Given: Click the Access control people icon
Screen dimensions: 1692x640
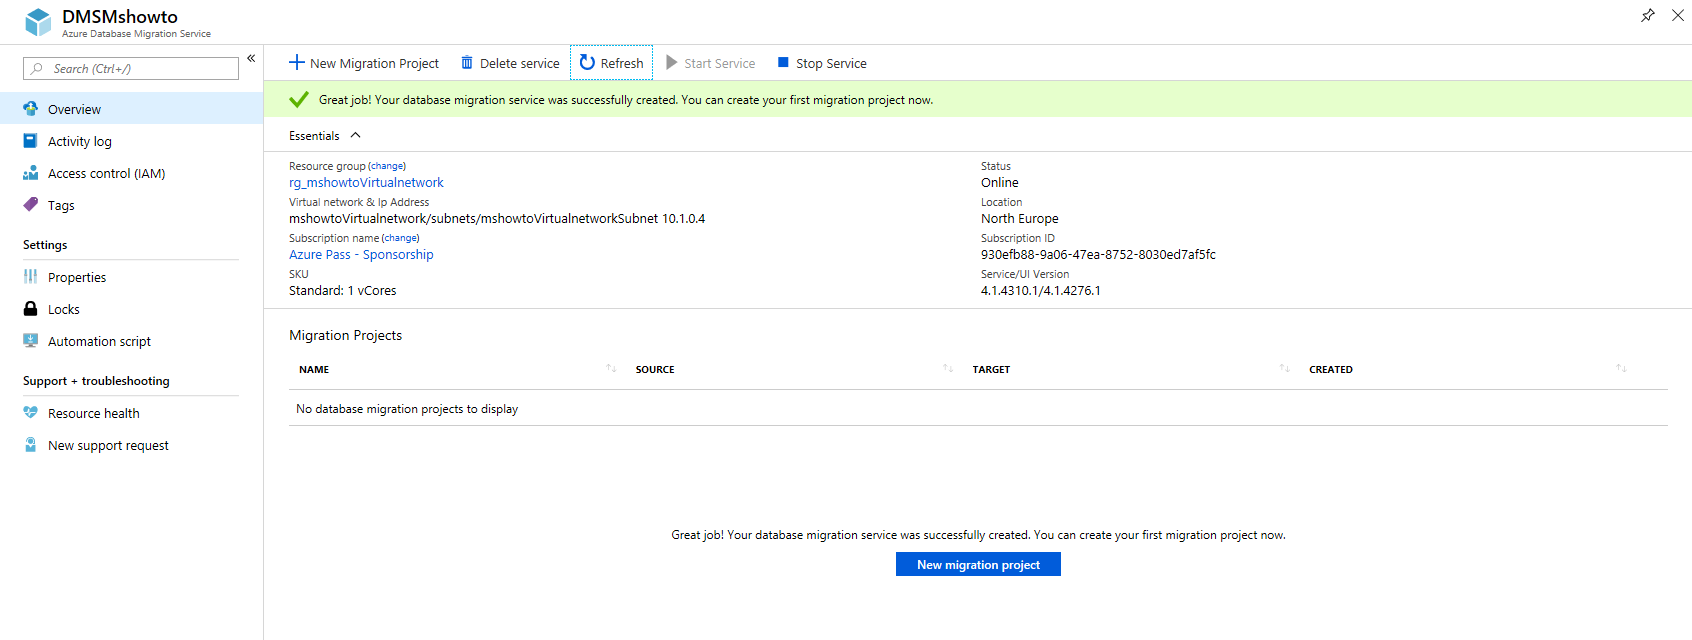Looking at the screenshot, I should click(x=31, y=173).
